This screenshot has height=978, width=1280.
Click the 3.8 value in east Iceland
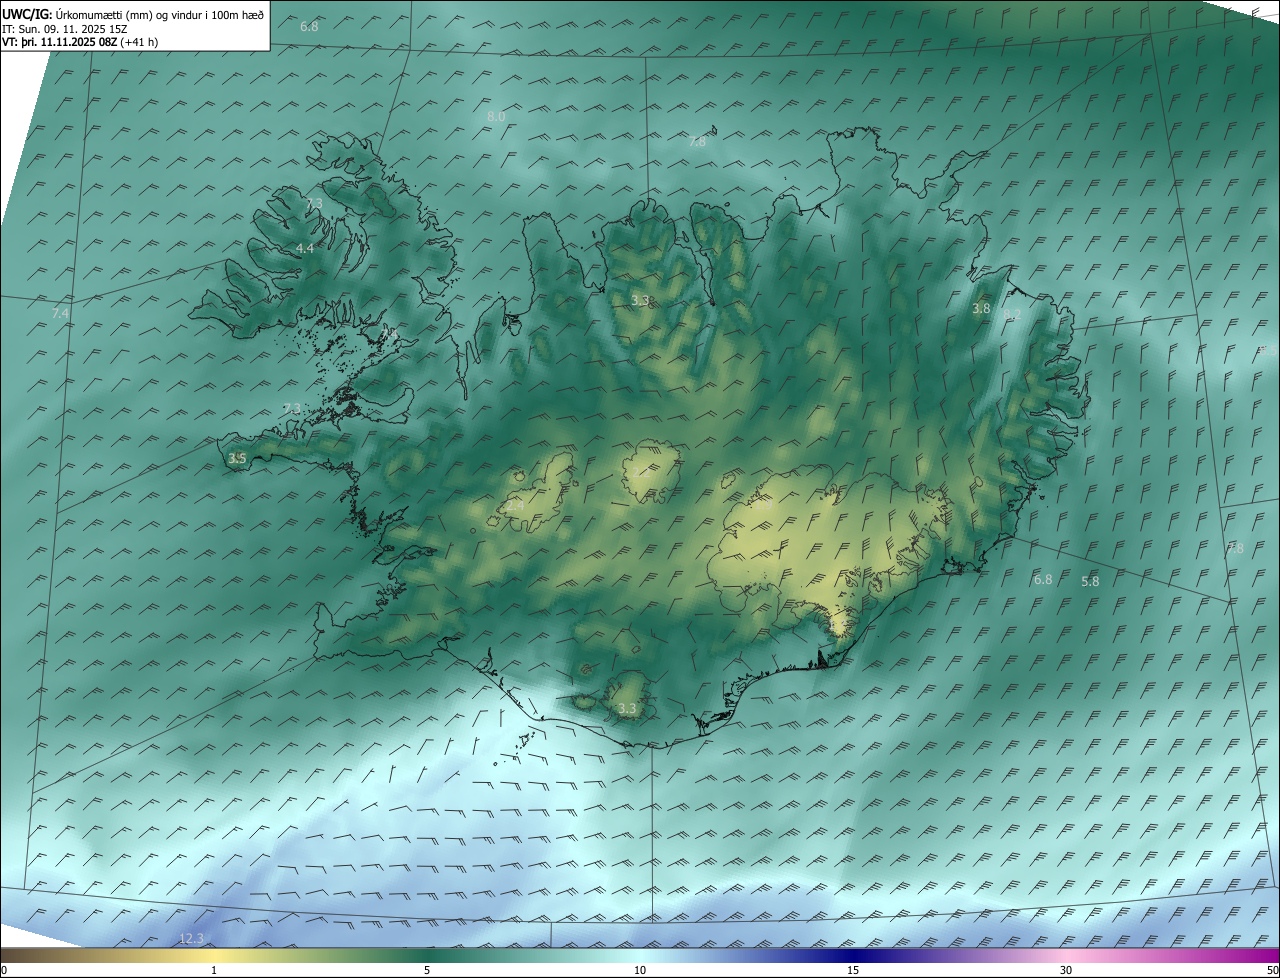981,309
